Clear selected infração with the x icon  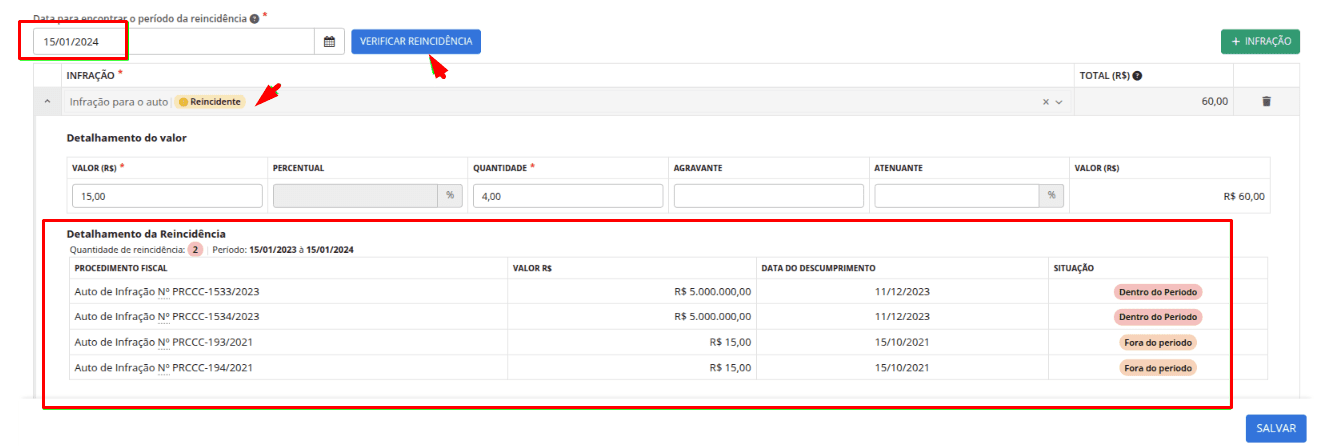pyautogui.click(x=1046, y=102)
